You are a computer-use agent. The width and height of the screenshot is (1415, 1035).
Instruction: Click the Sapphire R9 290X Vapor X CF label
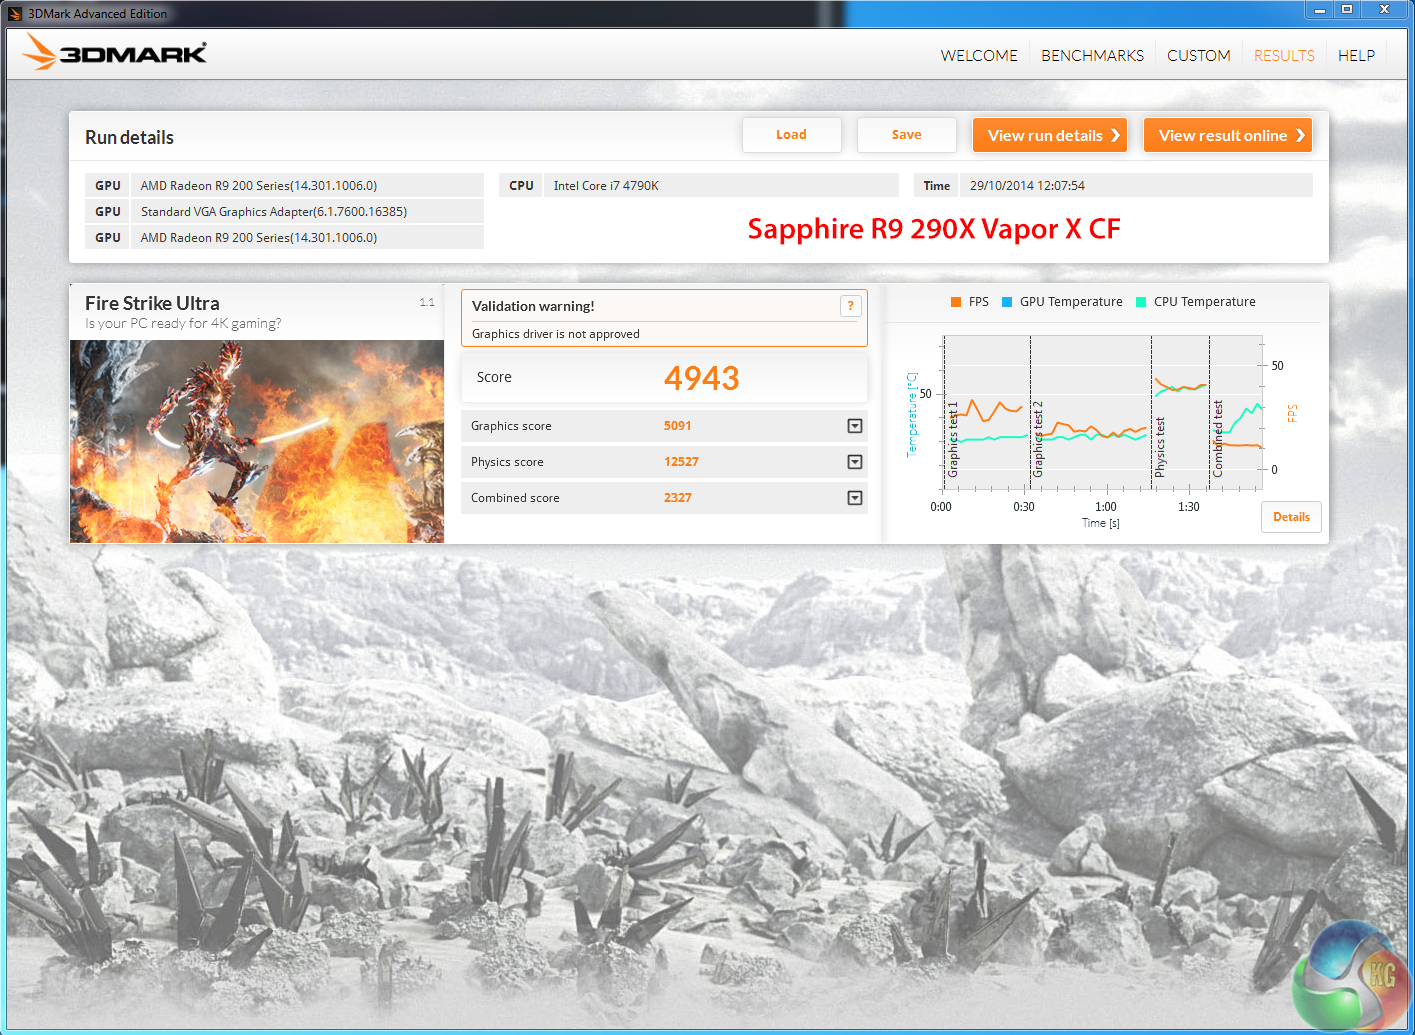pos(934,229)
